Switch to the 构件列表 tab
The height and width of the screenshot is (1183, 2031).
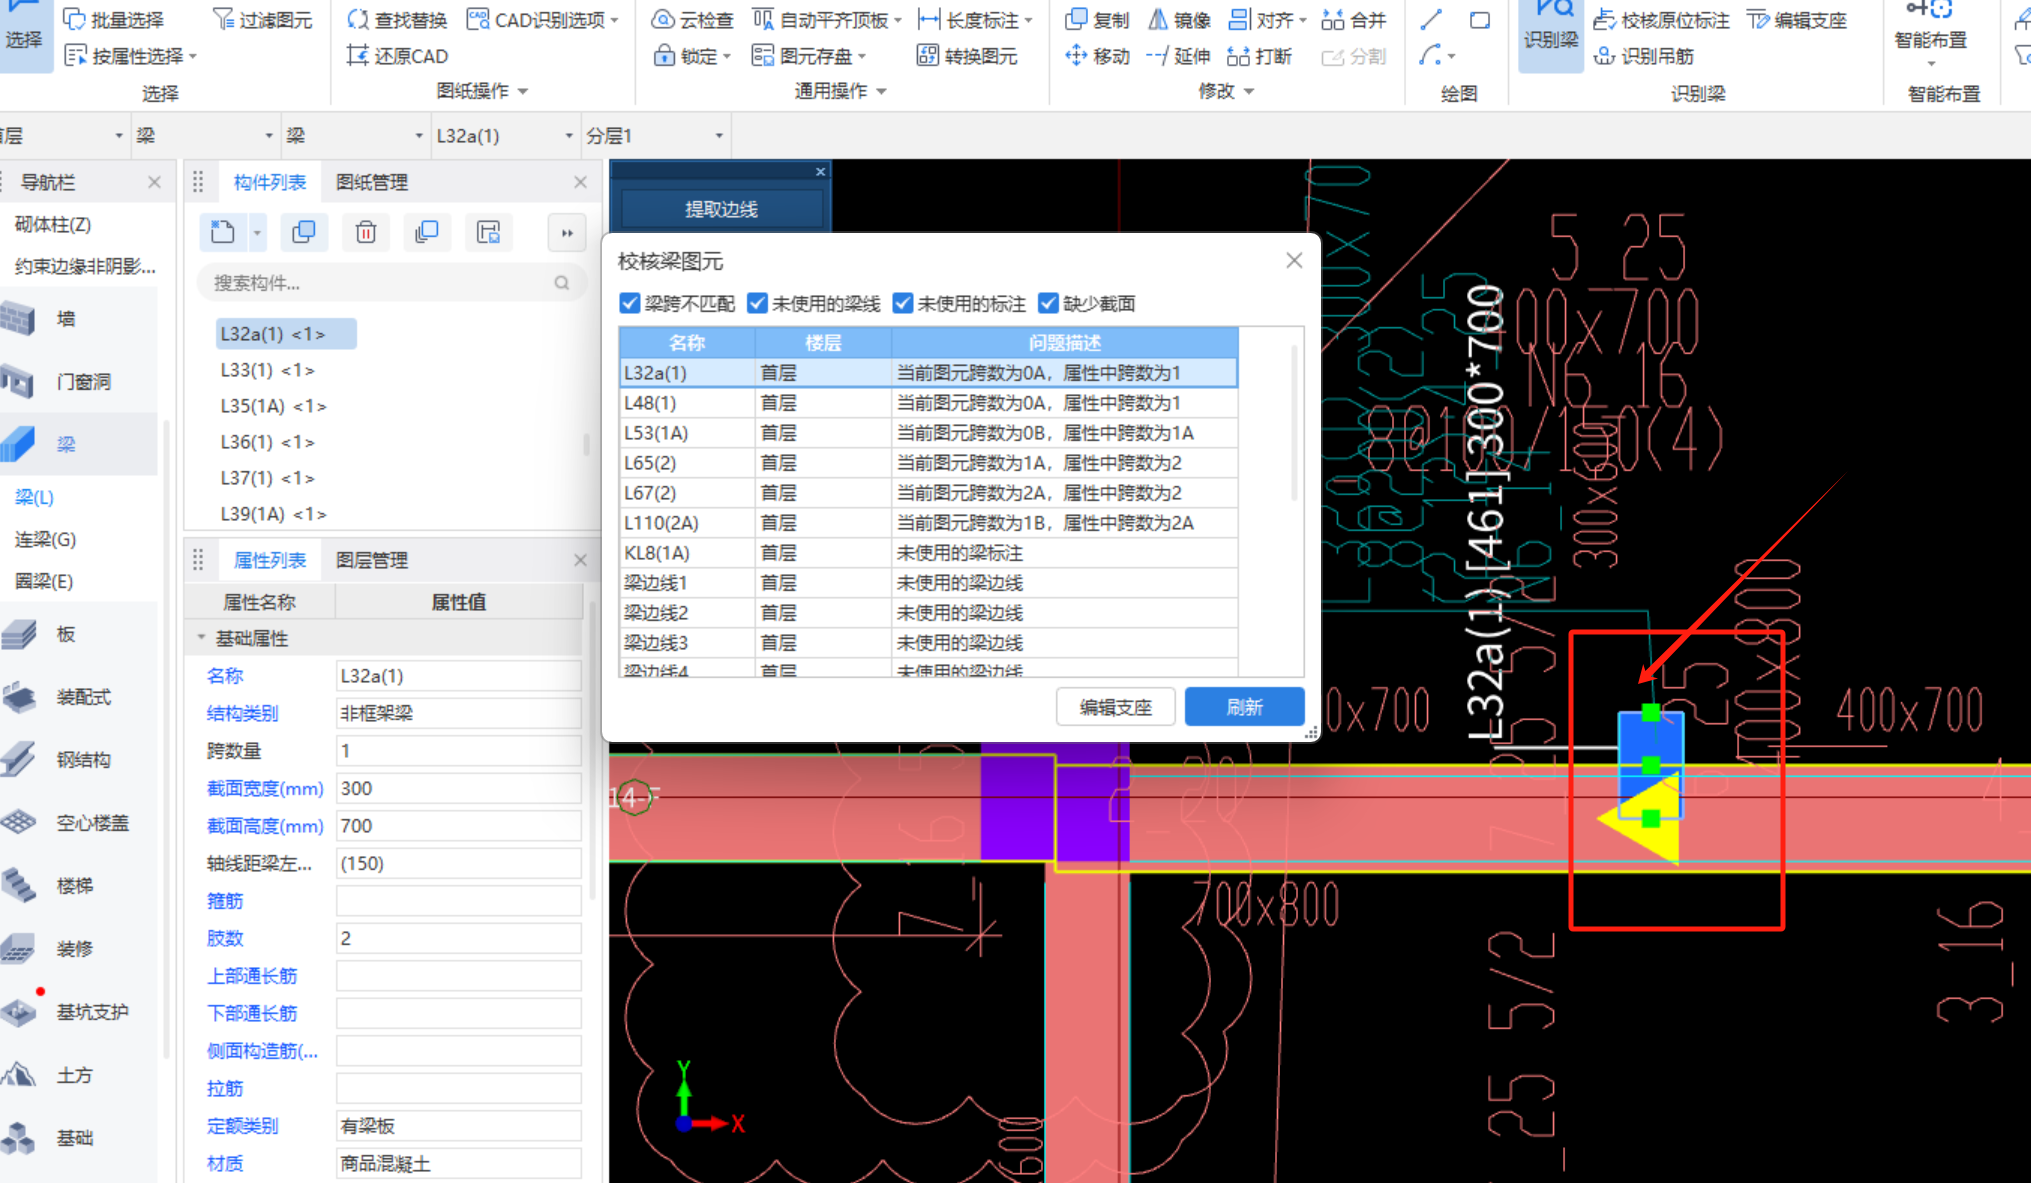coord(270,182)
